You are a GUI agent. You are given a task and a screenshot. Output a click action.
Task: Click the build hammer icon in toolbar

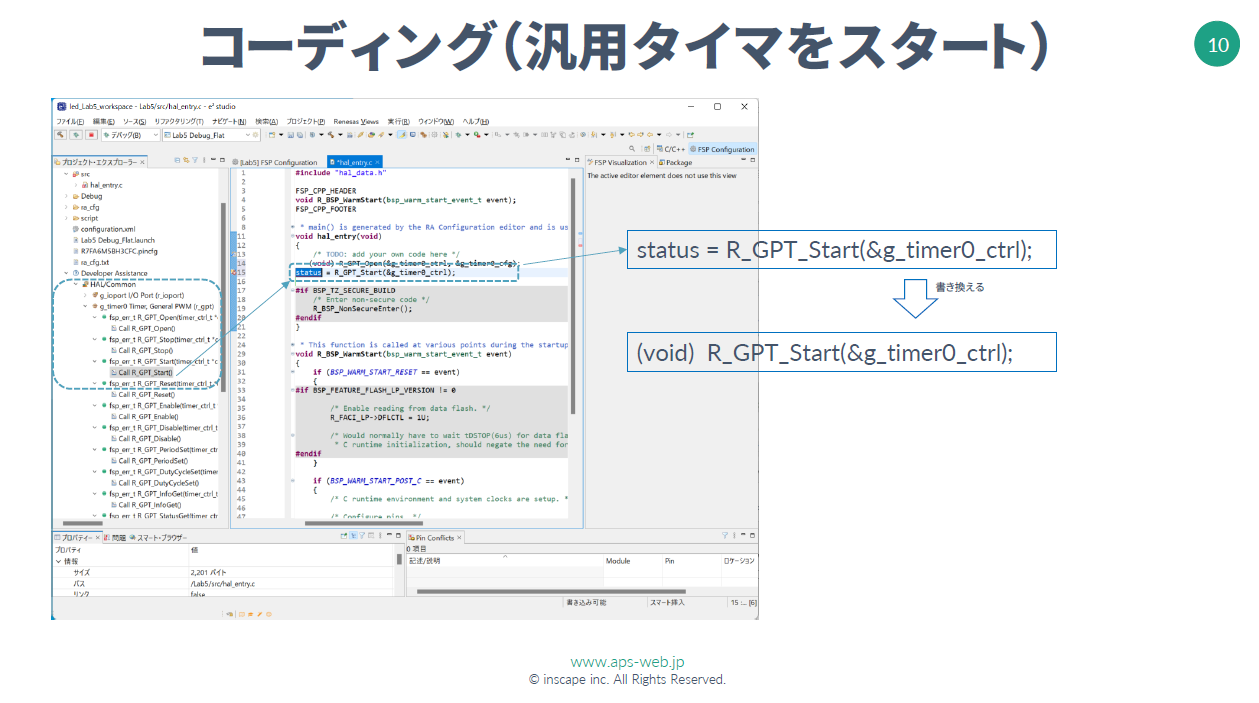point(60,134)
